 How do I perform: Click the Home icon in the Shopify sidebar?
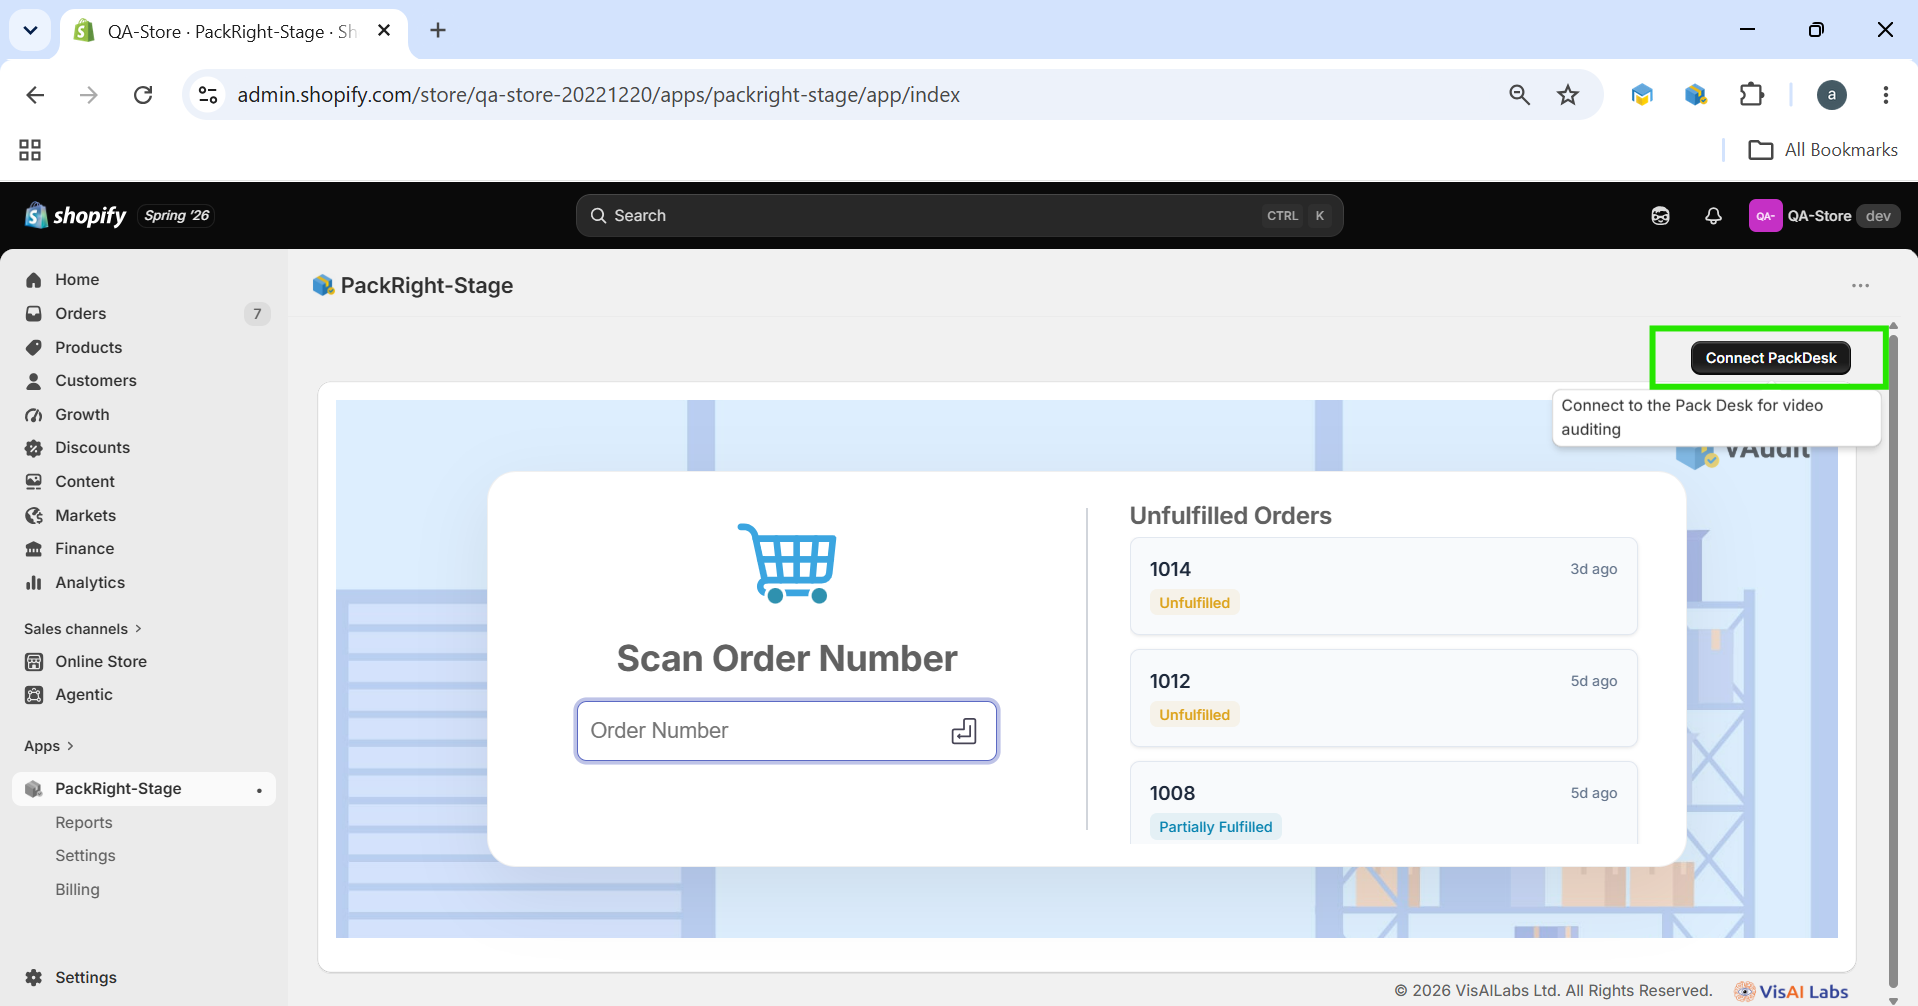point(34,280)
